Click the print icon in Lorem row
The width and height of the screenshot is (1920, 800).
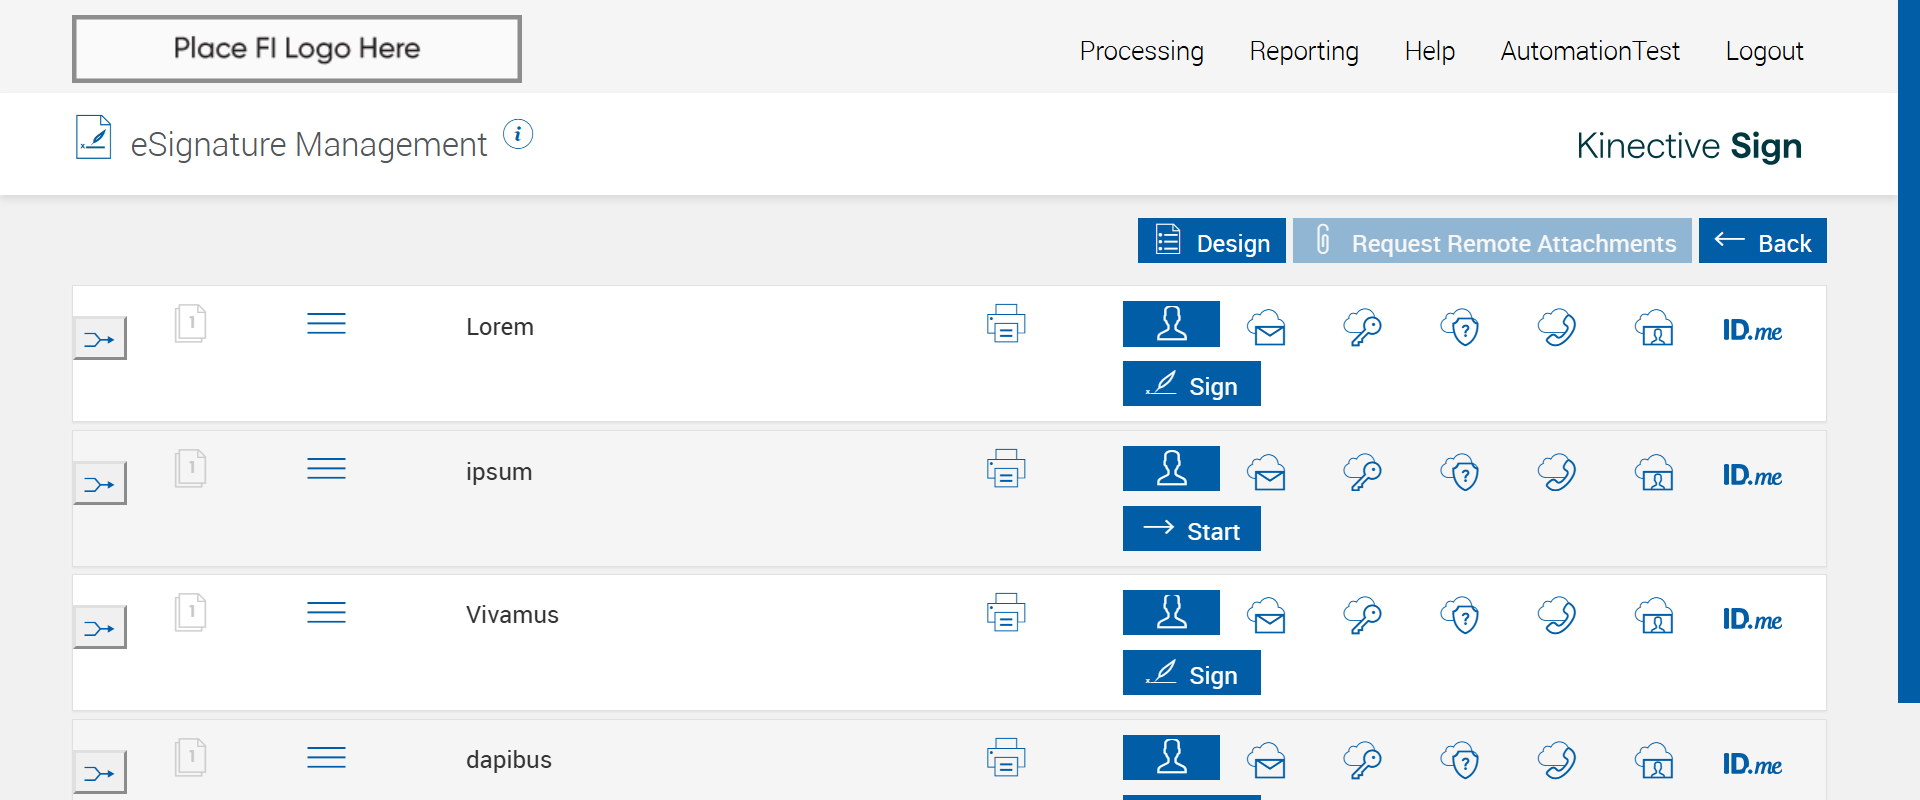(x=1006, y=324)
